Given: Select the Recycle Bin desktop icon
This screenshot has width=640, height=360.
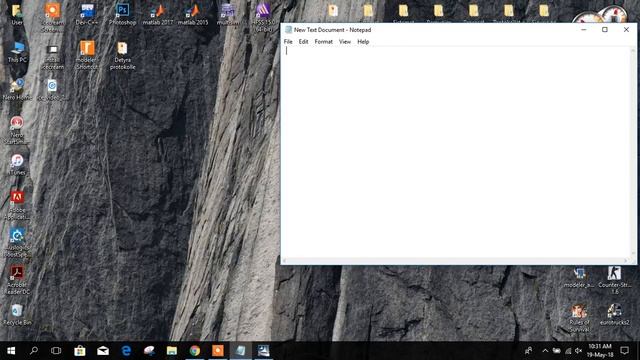Looking at the screenshot, I should pos(17,315).
